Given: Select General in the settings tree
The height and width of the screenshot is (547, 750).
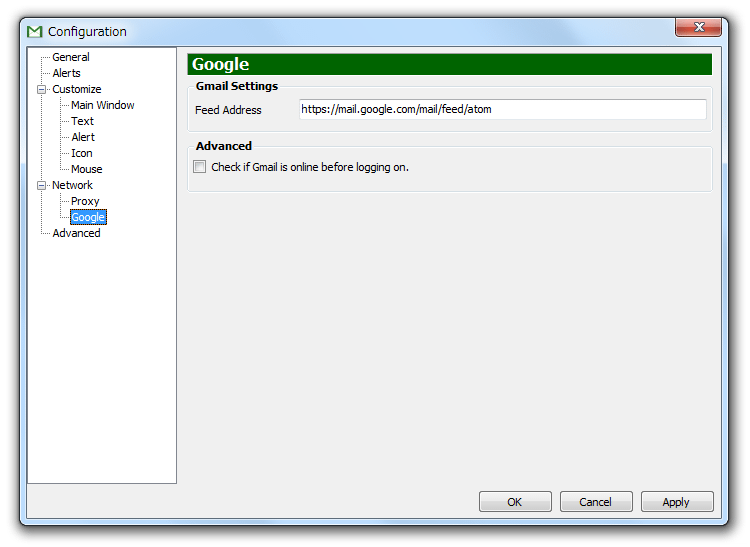Looking at the screenshot, I should pyautogui.click(x=71, y=57).
